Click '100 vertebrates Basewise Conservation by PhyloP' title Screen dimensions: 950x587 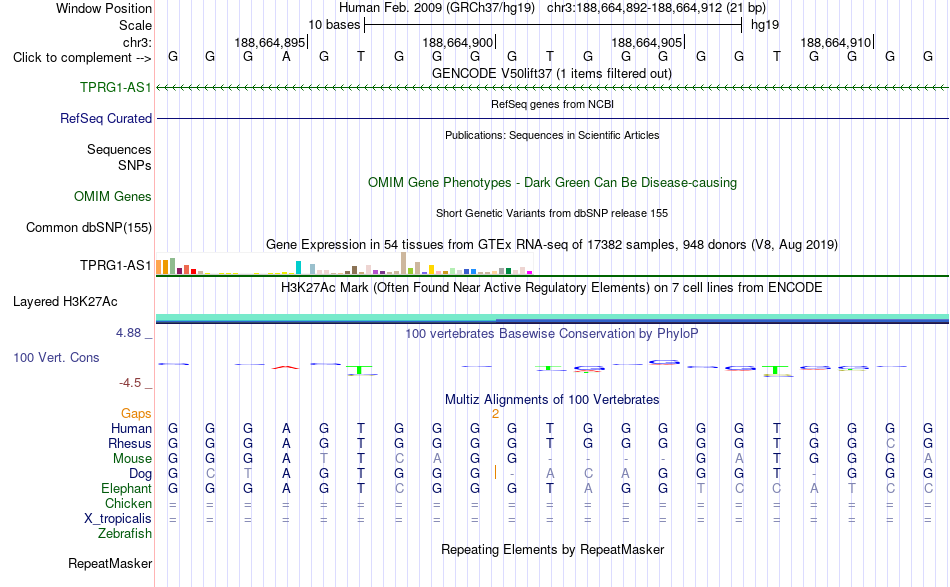pyautogui.click(x=552, y=333)
